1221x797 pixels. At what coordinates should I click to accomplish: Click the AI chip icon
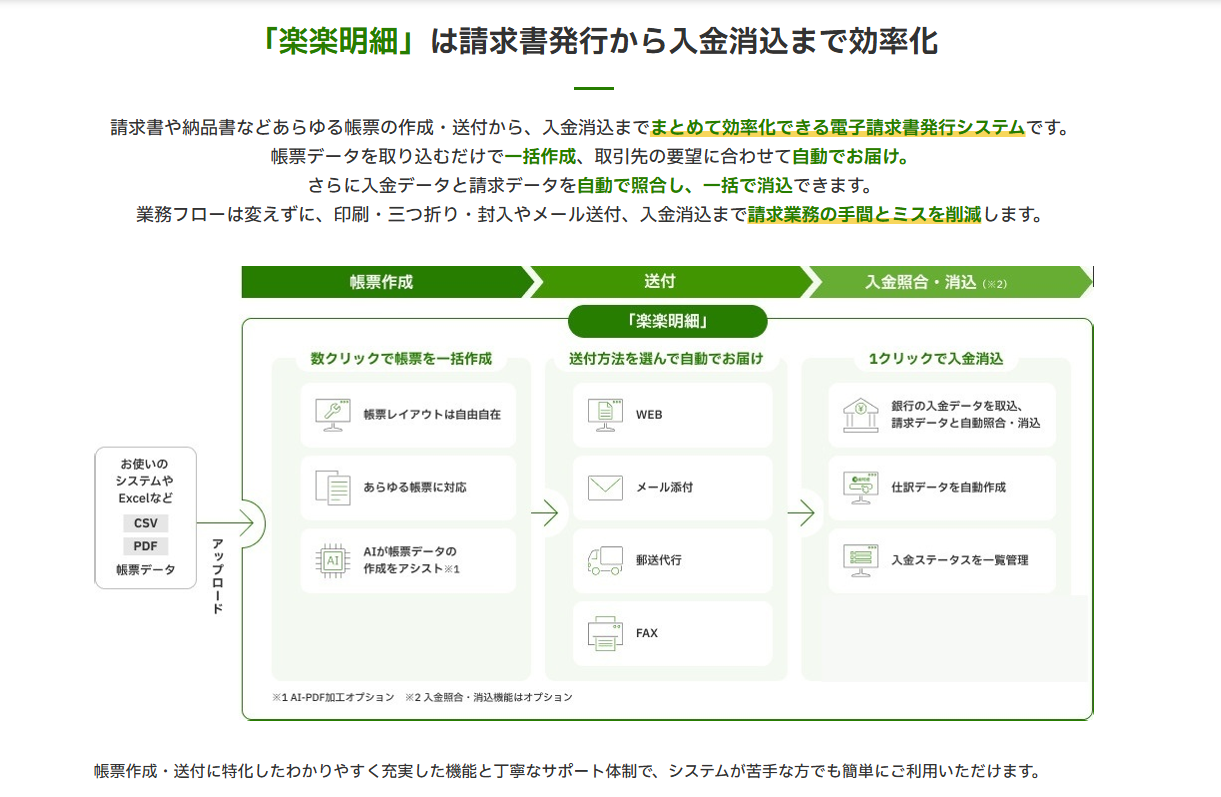pyautogui.click(x=332, y=560)
